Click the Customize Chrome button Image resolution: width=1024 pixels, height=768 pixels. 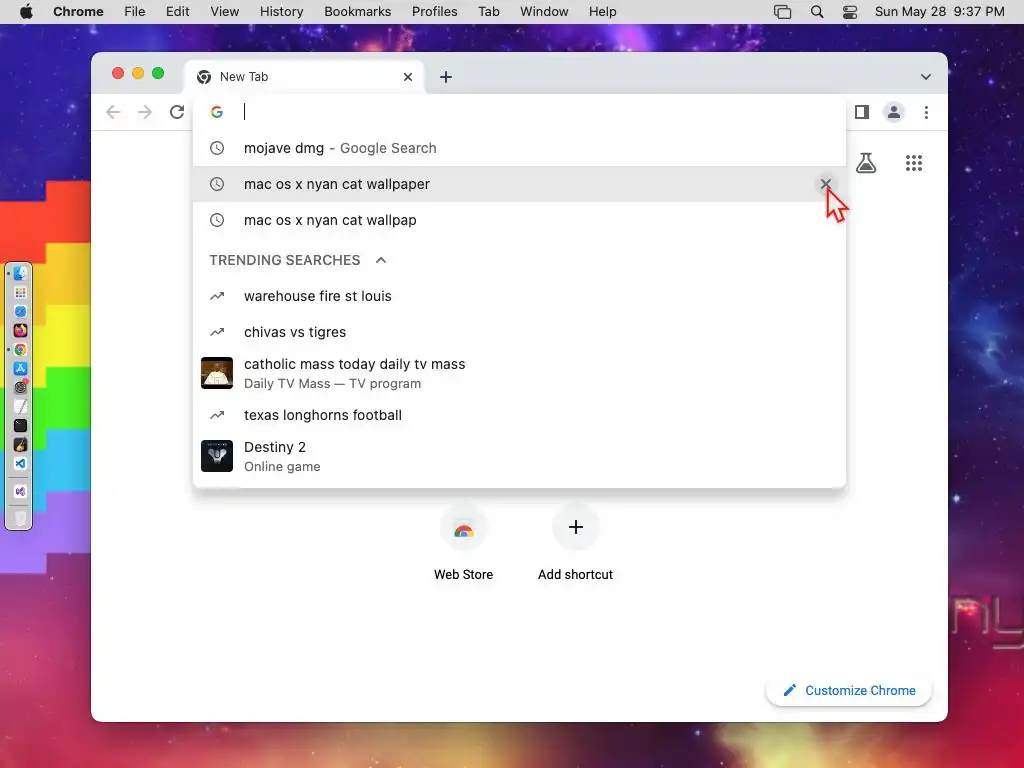849,690
